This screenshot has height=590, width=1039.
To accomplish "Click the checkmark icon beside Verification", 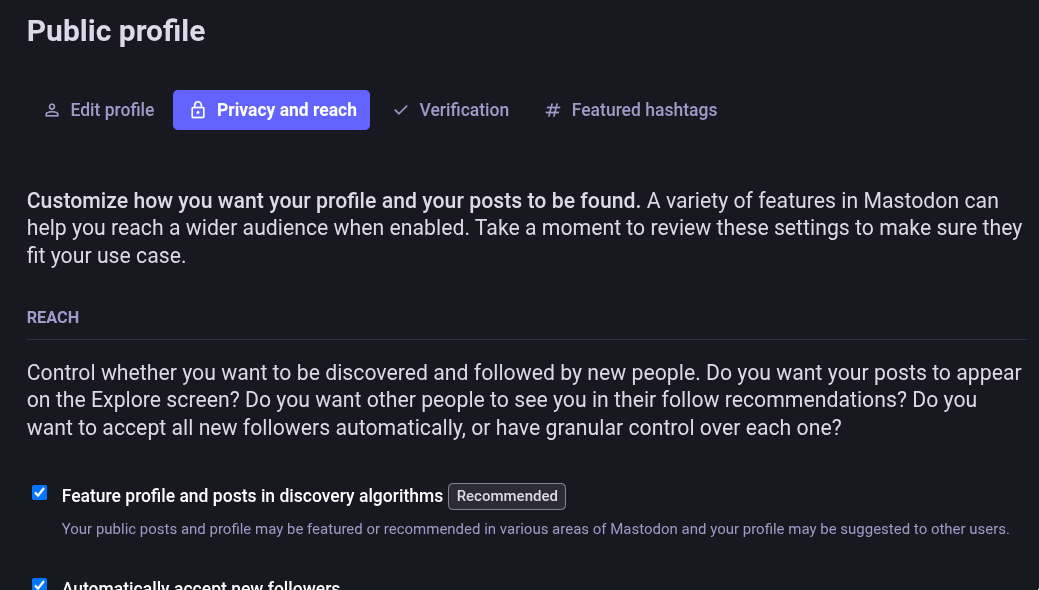I will pos(400,110).
